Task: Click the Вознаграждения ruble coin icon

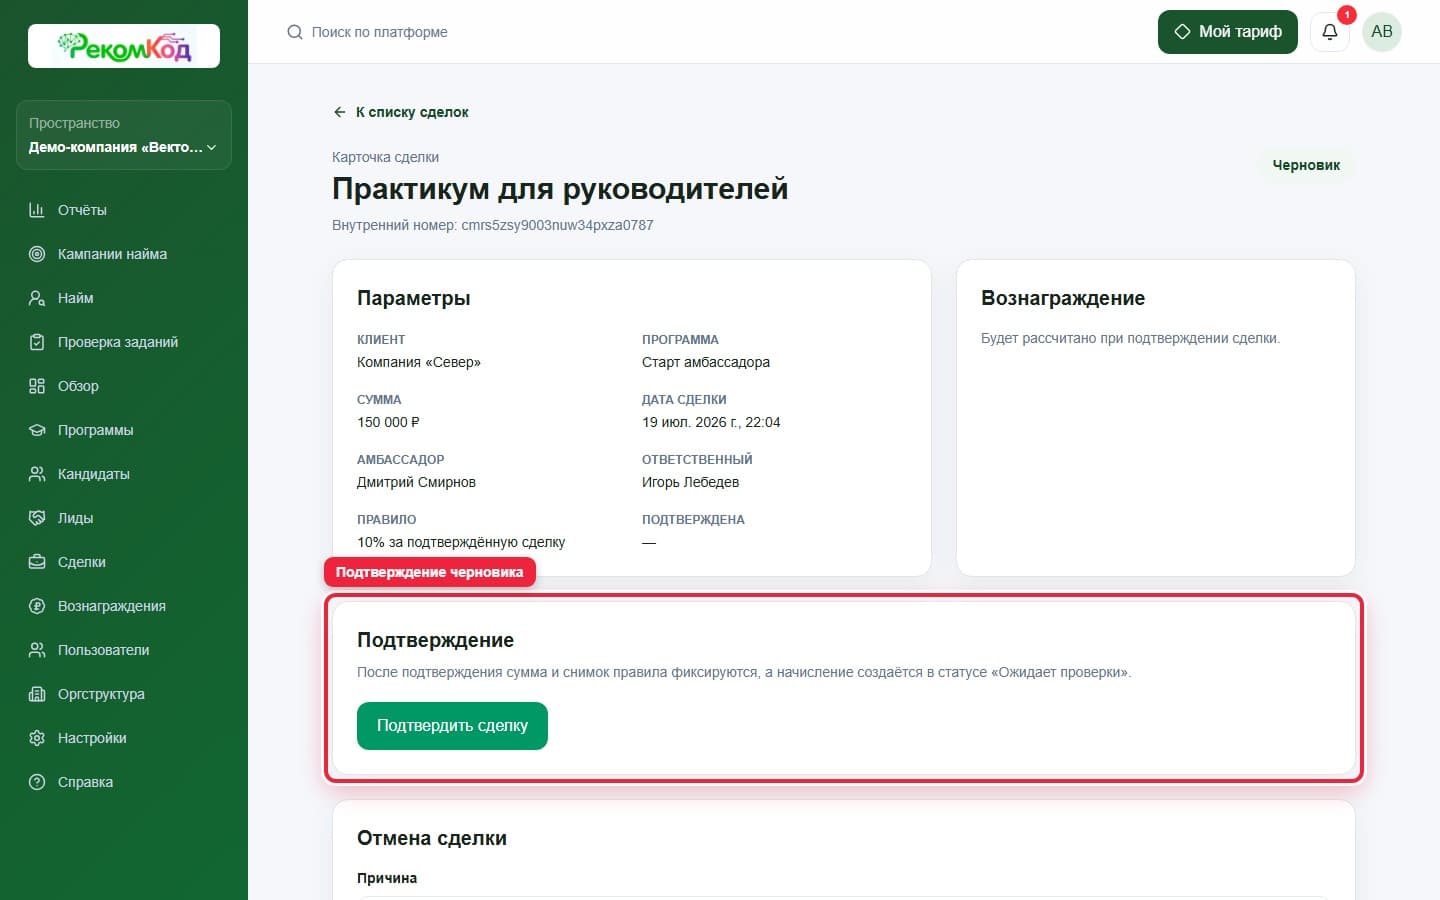Action: tap(37, 606)
